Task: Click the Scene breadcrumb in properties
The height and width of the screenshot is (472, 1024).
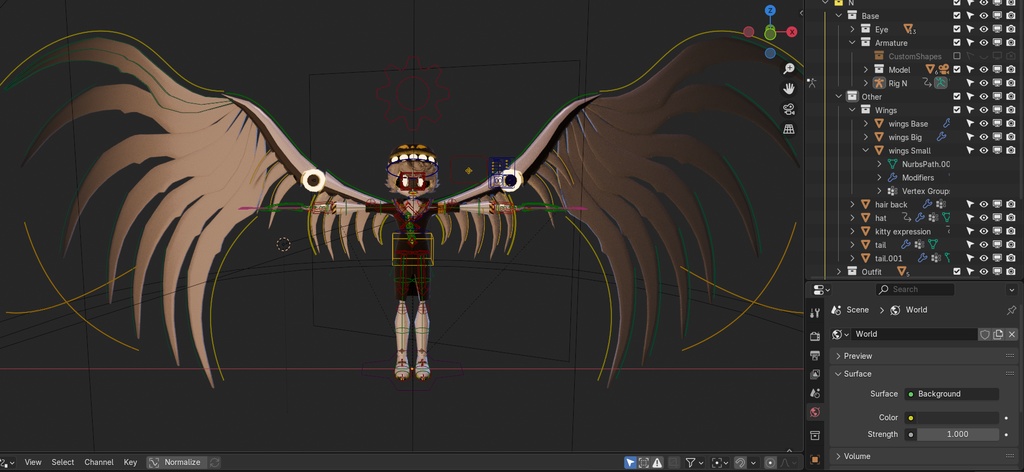Action: tap(851, 310)
